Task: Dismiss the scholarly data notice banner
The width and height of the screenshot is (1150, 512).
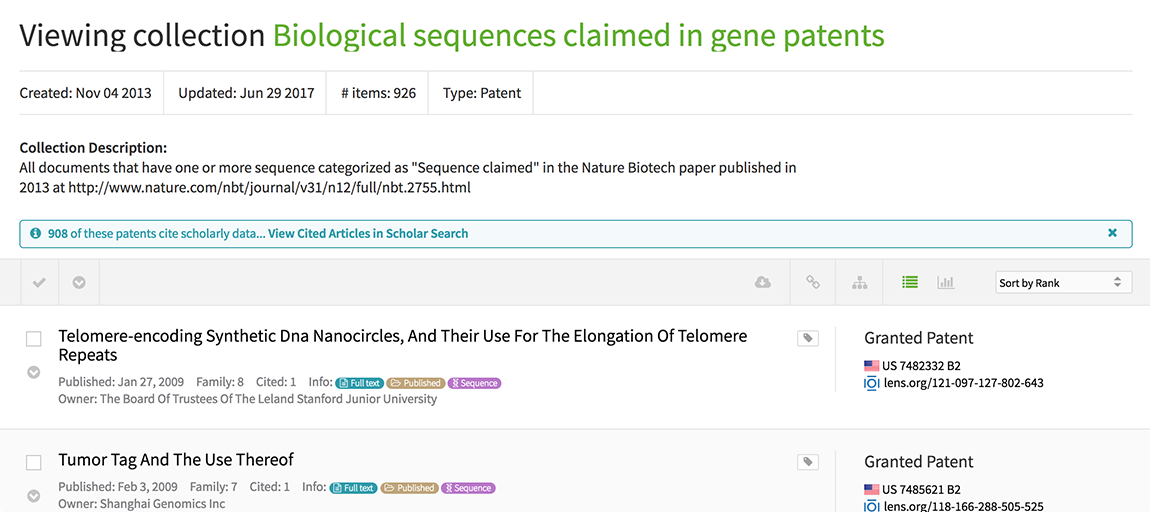Action: pyautogui.click(x=1112, y=233)
